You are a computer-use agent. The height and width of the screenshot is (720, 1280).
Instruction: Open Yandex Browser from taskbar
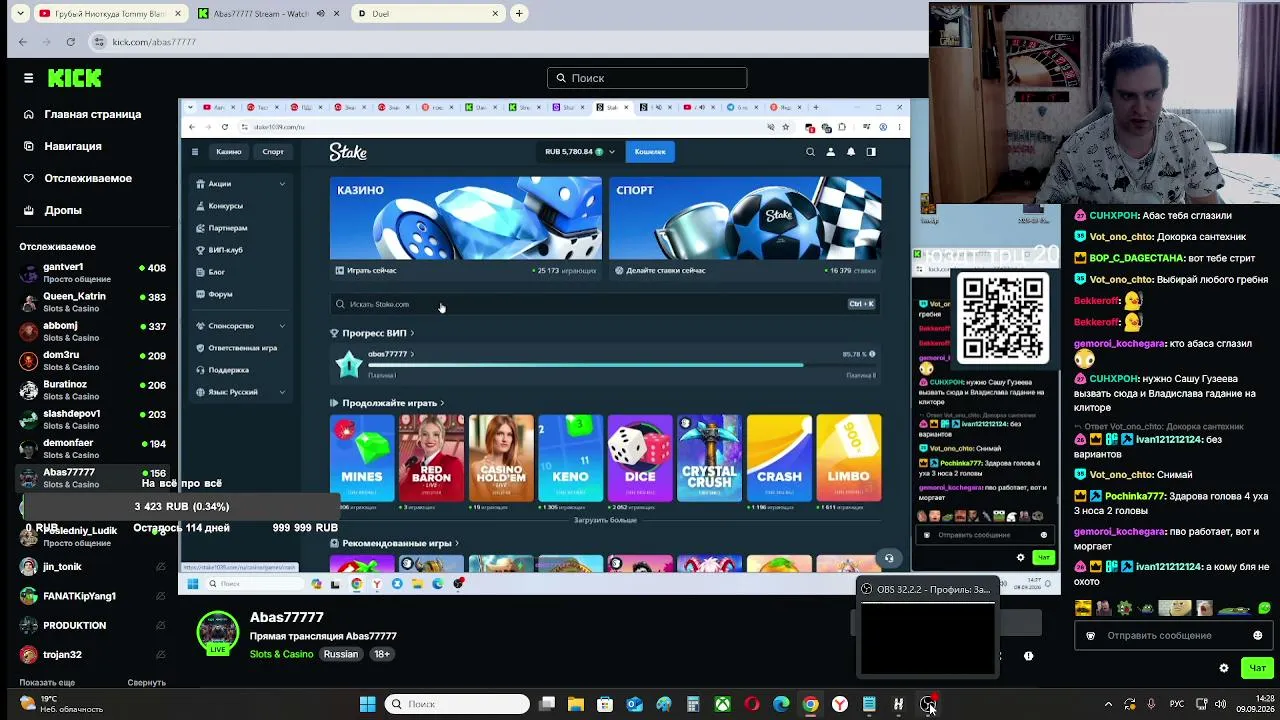pos(840,704)
